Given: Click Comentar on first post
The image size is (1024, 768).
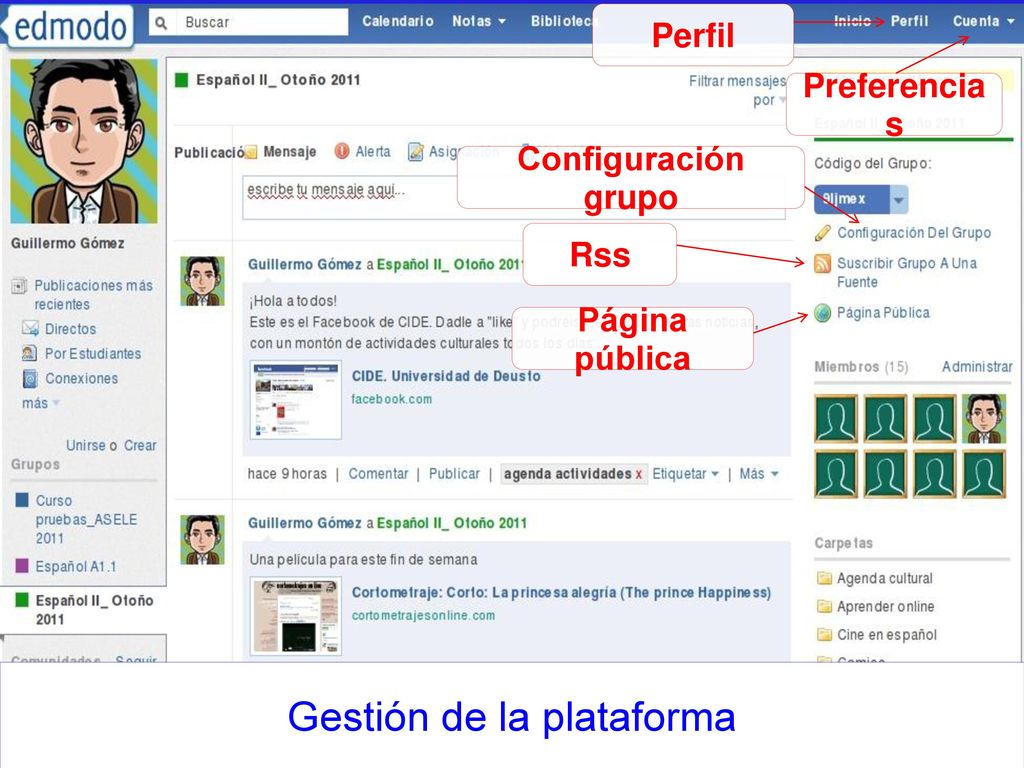Looking at the screenshot, I should click(x=378, y=473).
